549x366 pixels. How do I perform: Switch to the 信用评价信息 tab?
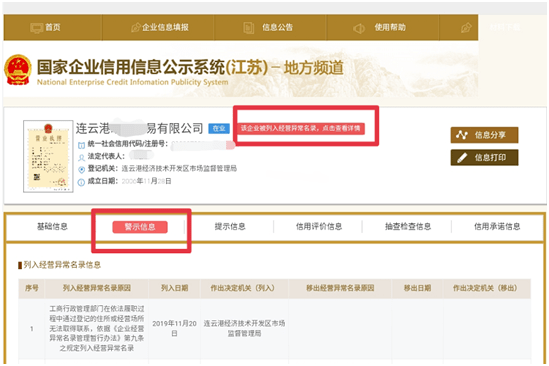[x=319, y=227]
